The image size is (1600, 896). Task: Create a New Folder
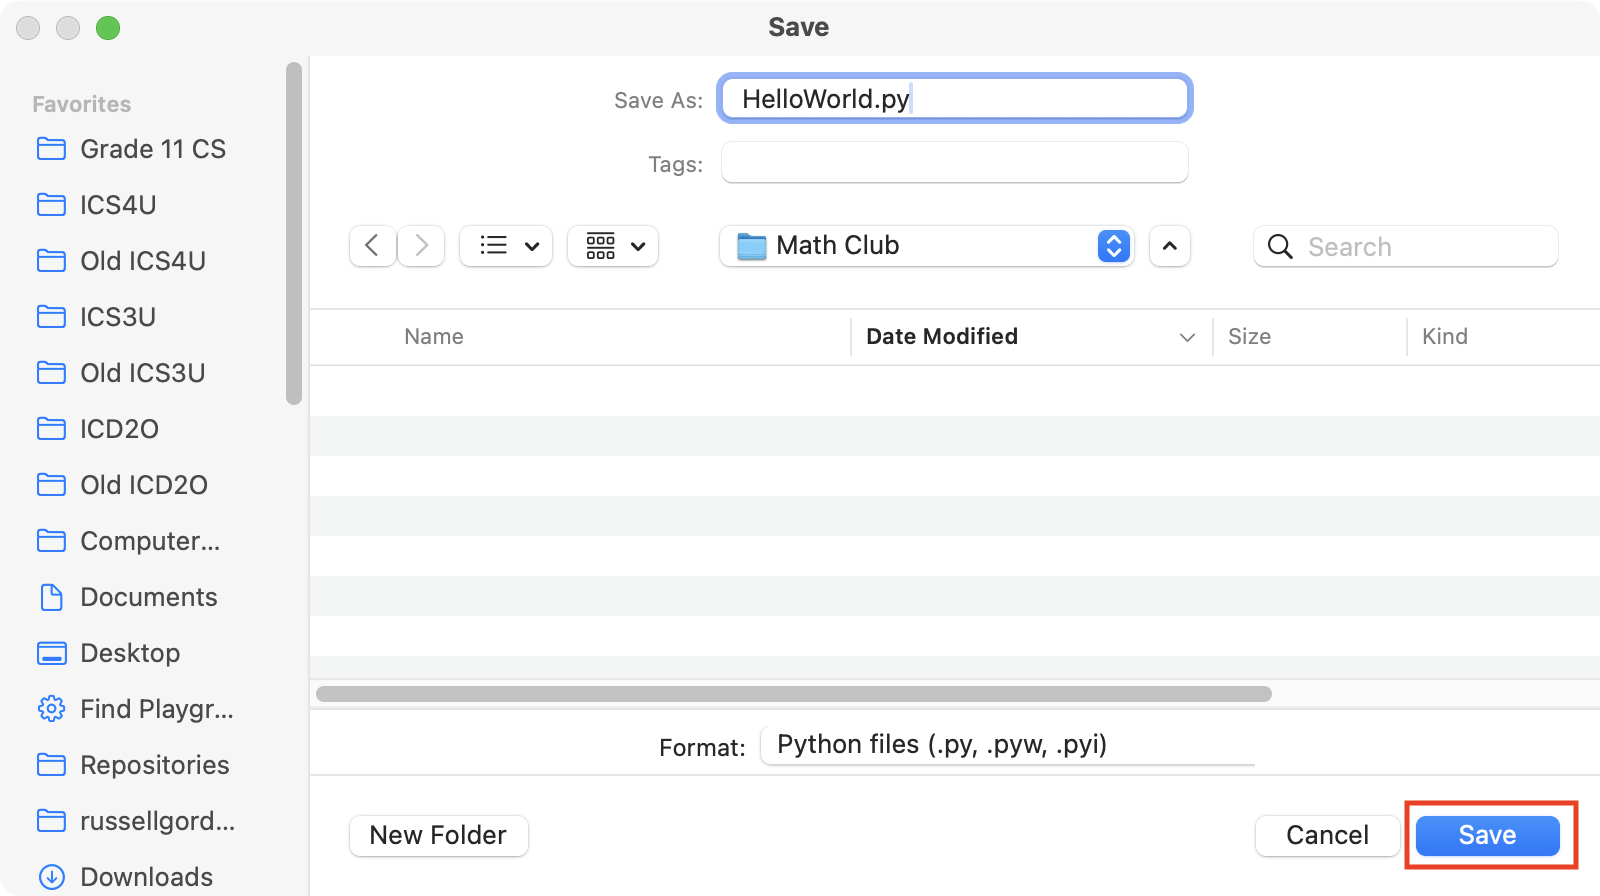tap(438, 835)
